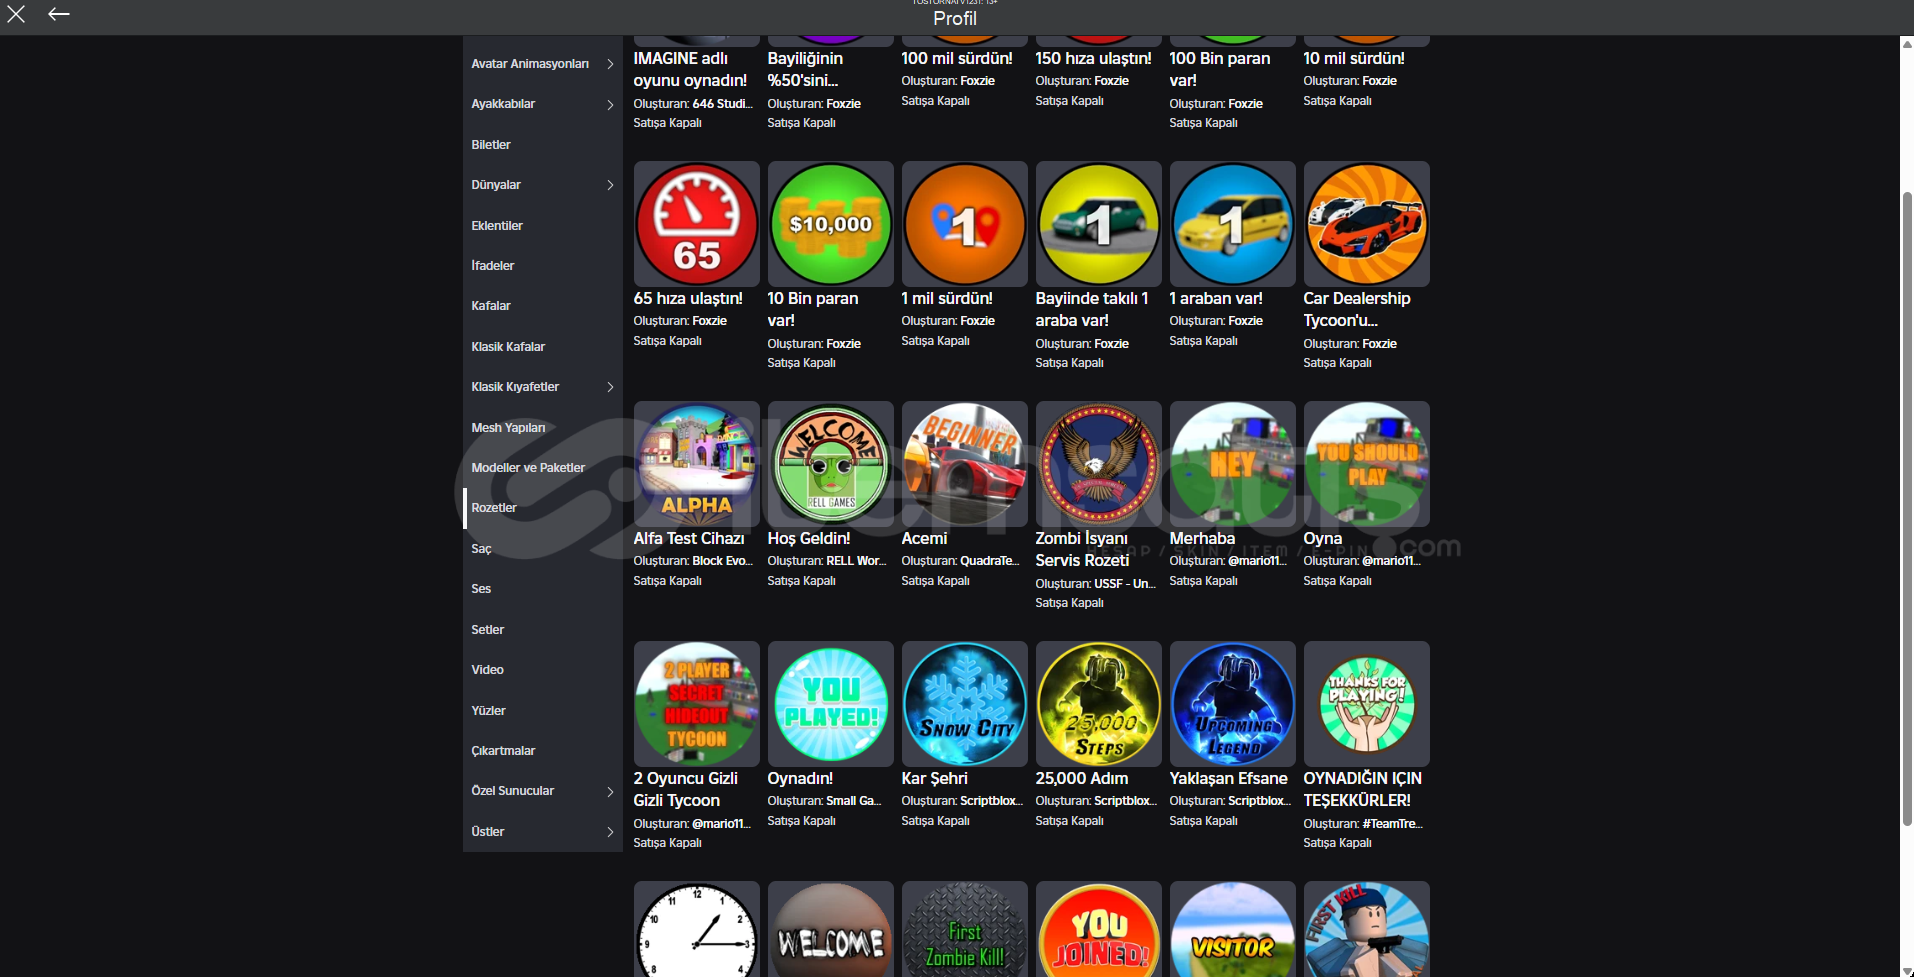Open the red speedometer 65 badge
The width and height of the screenshot is (1914, 977).
click(697, 224)
